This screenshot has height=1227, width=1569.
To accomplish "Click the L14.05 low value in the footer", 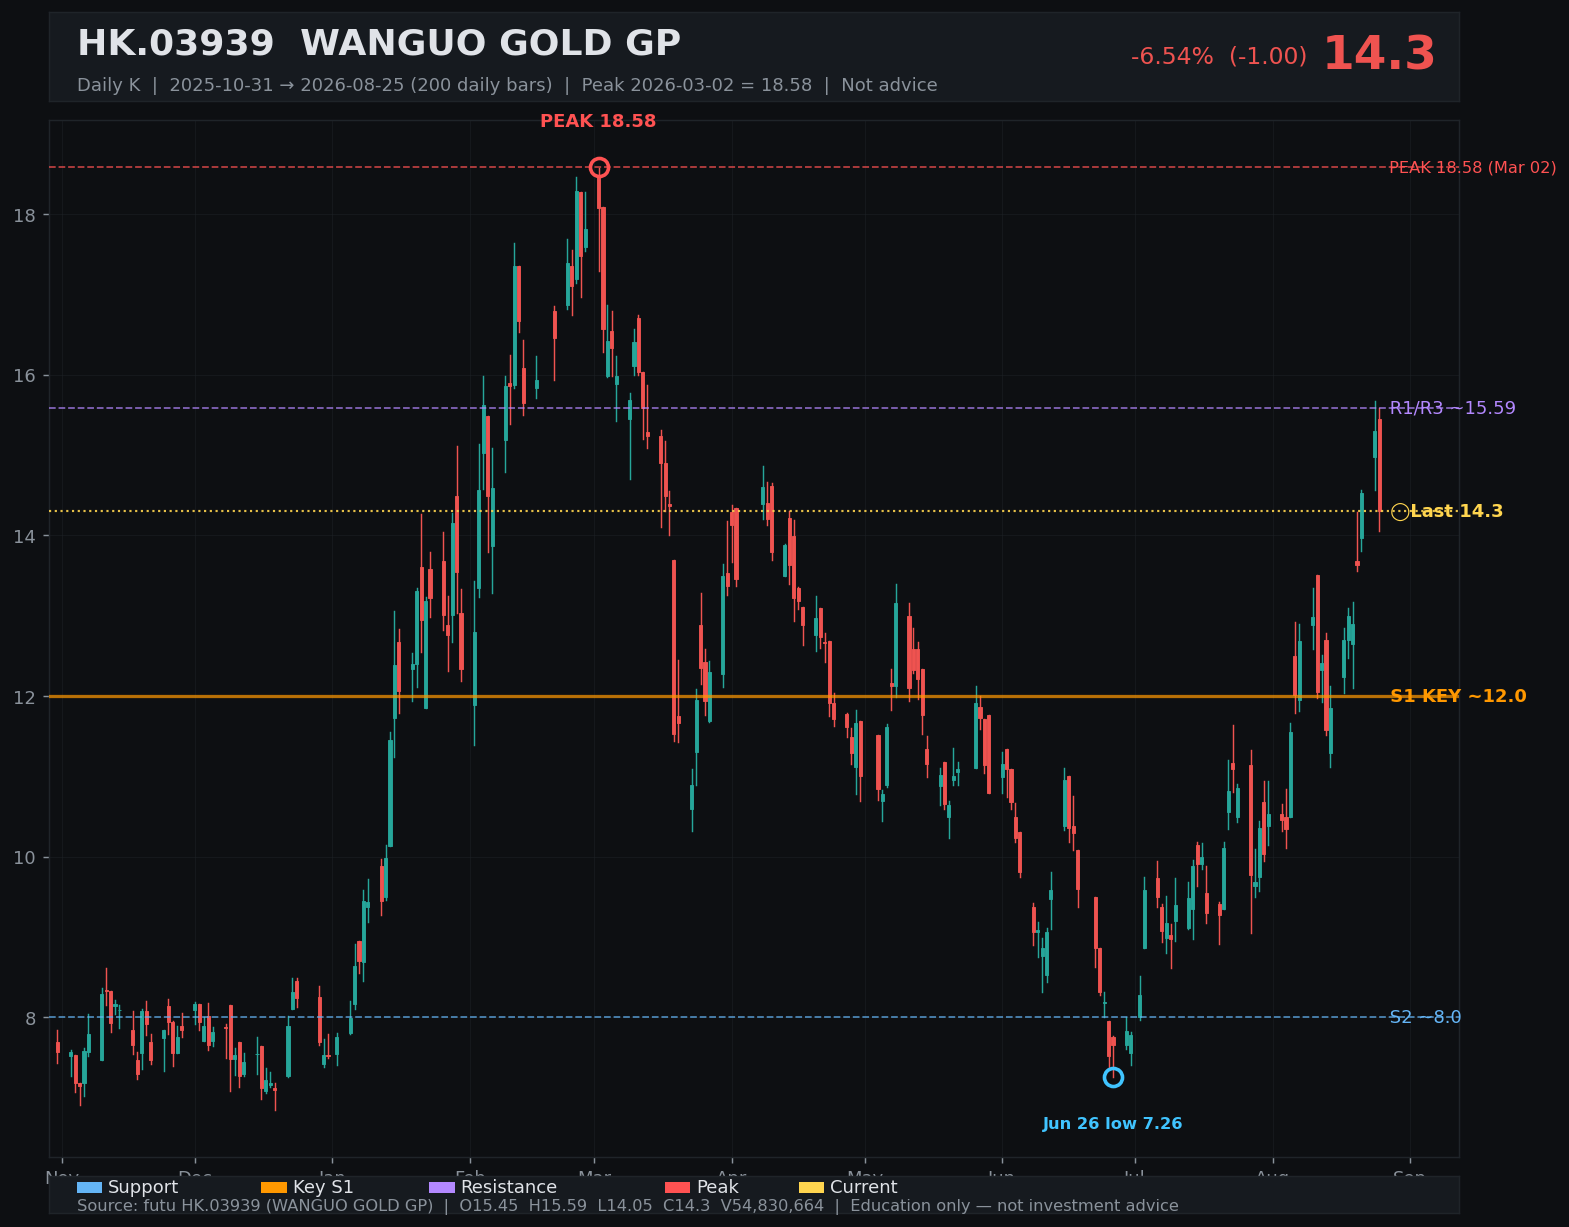I will (x=625, y=1206).
